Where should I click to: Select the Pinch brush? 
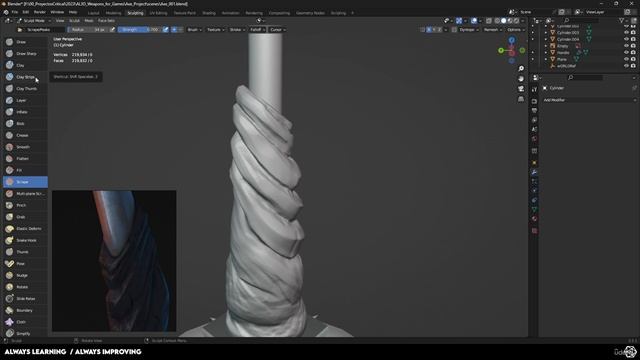pyautogui.click(x=25, y=205)
